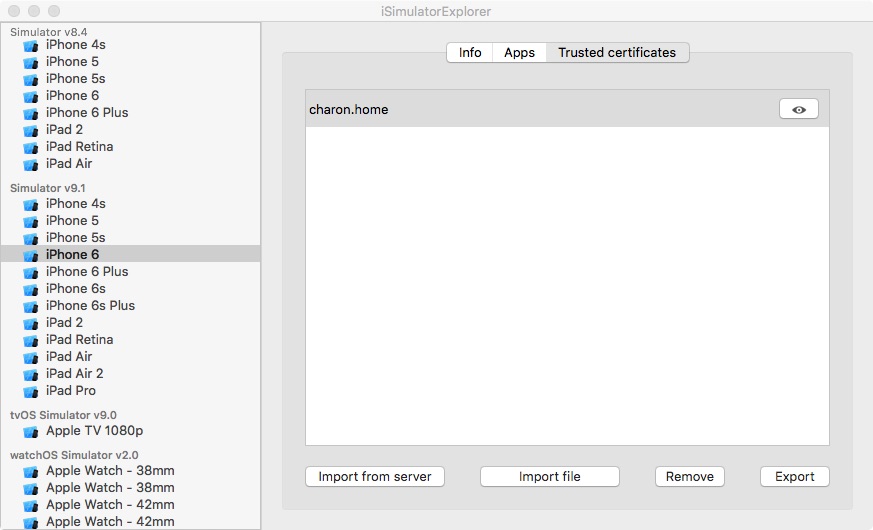Click the icon beside iPhone 4s under Simulator v9.1
This screenshot has width=873, height=530.
pyautogui.click(x=31, y=205)
